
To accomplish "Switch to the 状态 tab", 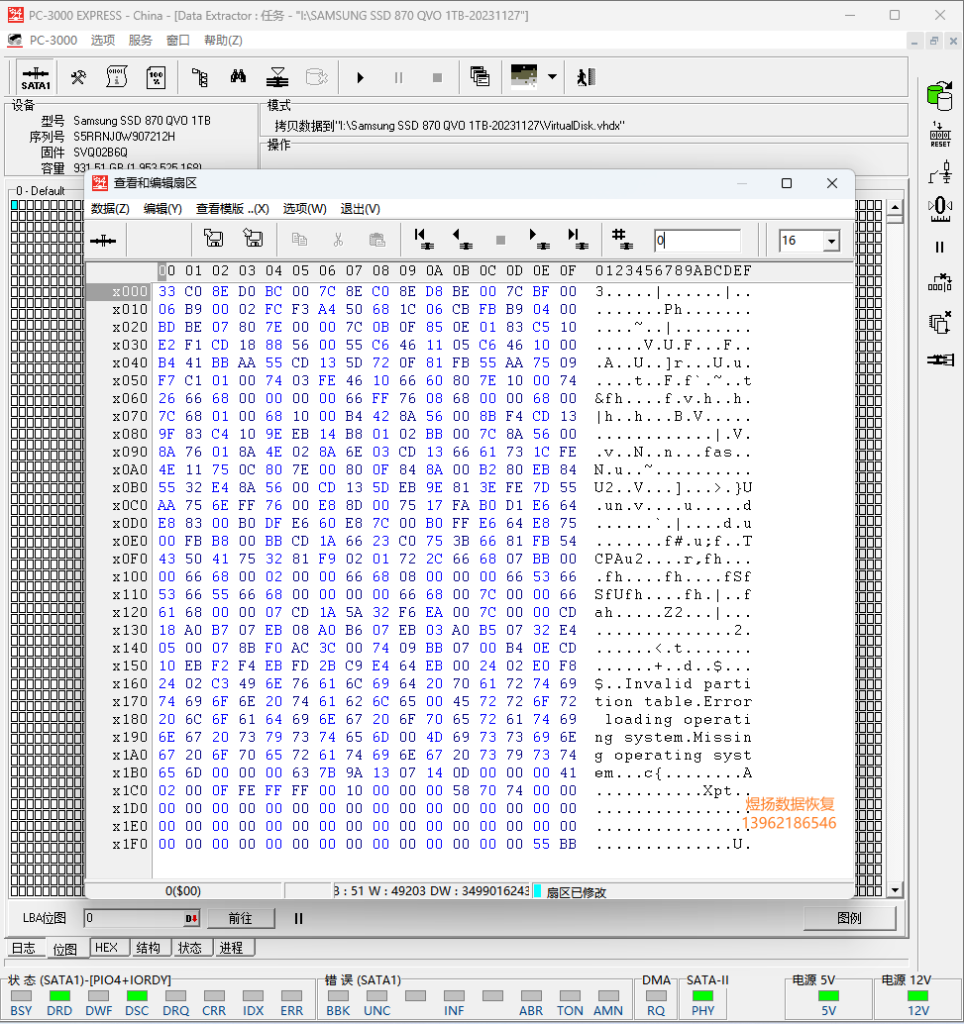I will [x=190, y=948].
